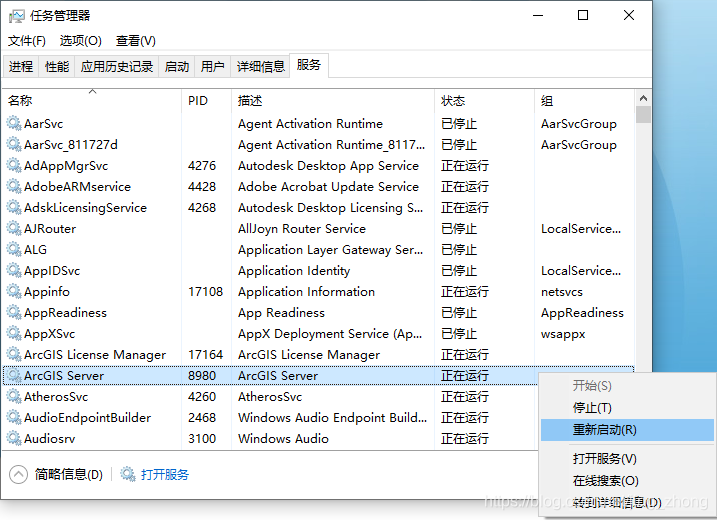Choose 重新启动(R) in the context menu
717x520 pixels.
[x=627, y=430]
